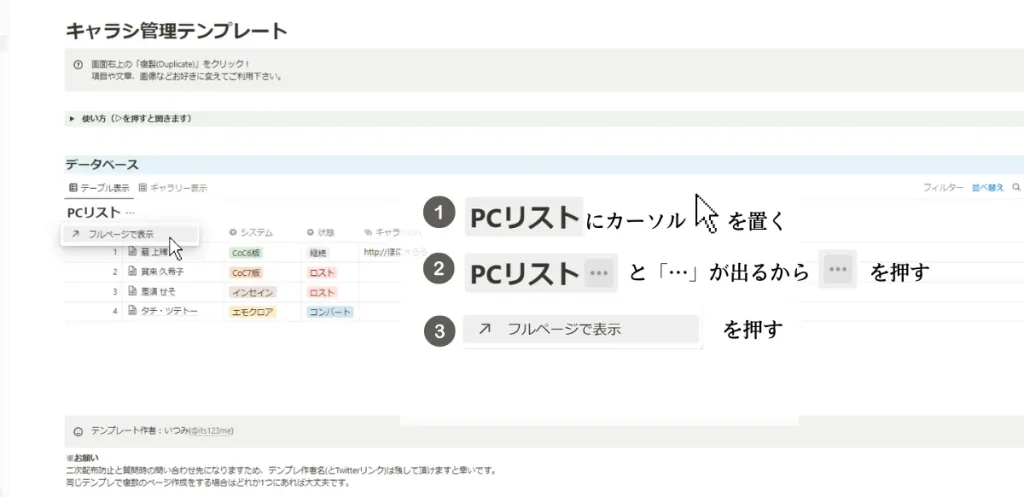Image resolution: width=1024 pixels, height=497 pixels.
Task: Click the キャラシ管理テンプレート page title
Action: click(x=176, y=31)
